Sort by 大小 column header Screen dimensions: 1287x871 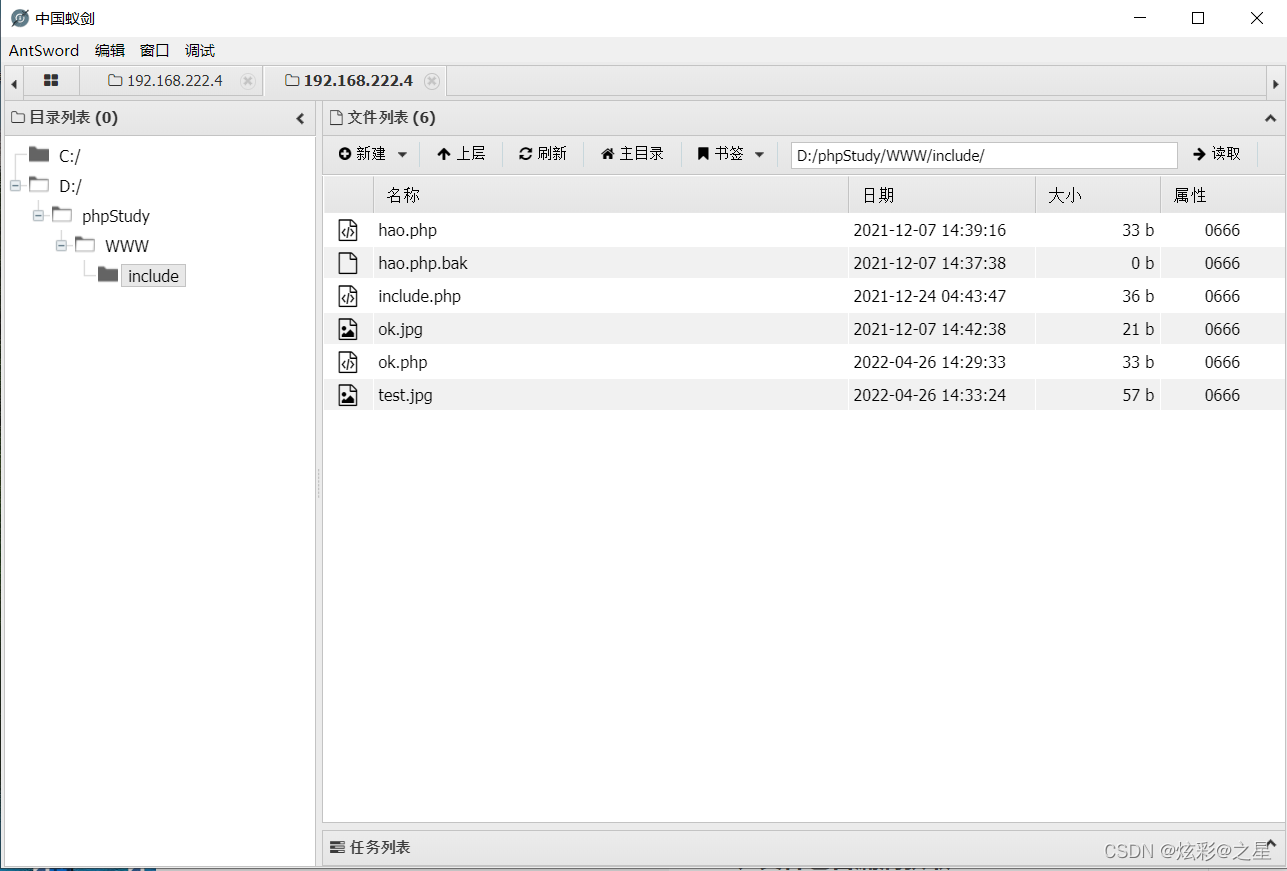[x=1098, y=195]
